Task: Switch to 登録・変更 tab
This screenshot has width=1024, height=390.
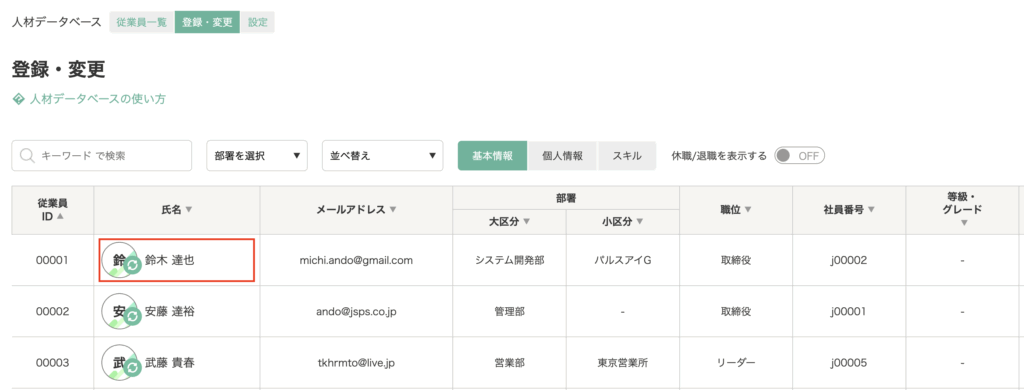Action: tap(208, 22)
